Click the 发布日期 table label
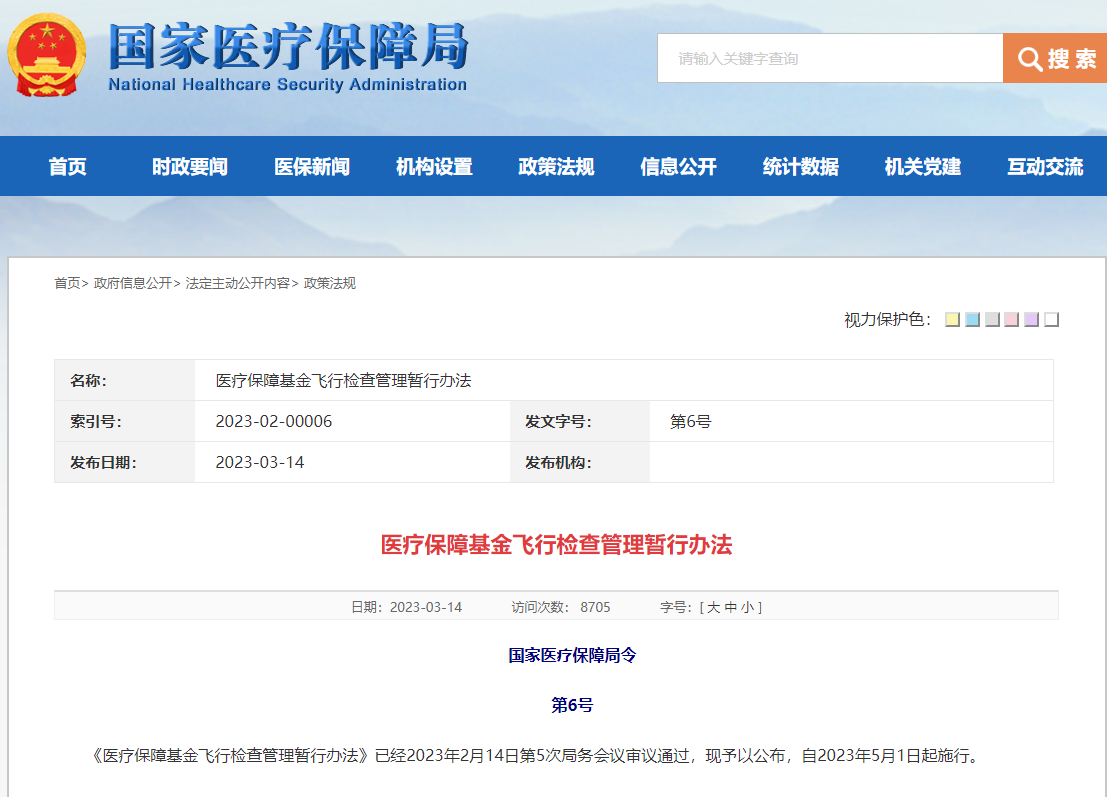The width and height of the screenshot is (1107, 797). tap(103, 462)
